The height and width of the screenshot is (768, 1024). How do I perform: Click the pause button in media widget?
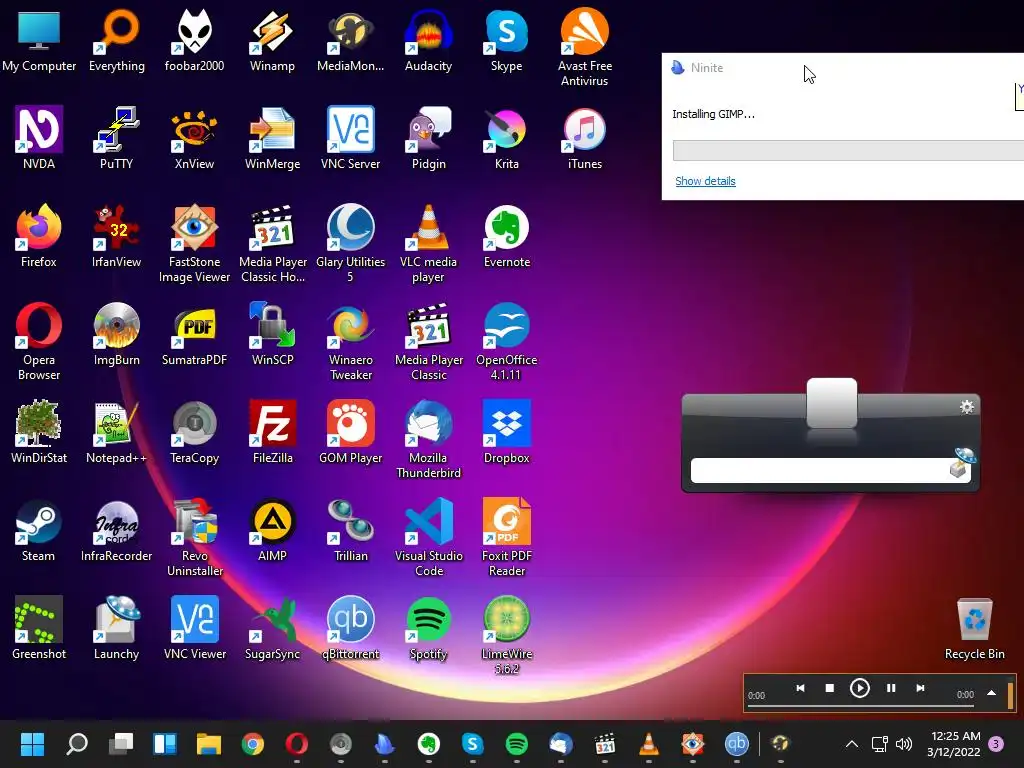tap(891, 688)
